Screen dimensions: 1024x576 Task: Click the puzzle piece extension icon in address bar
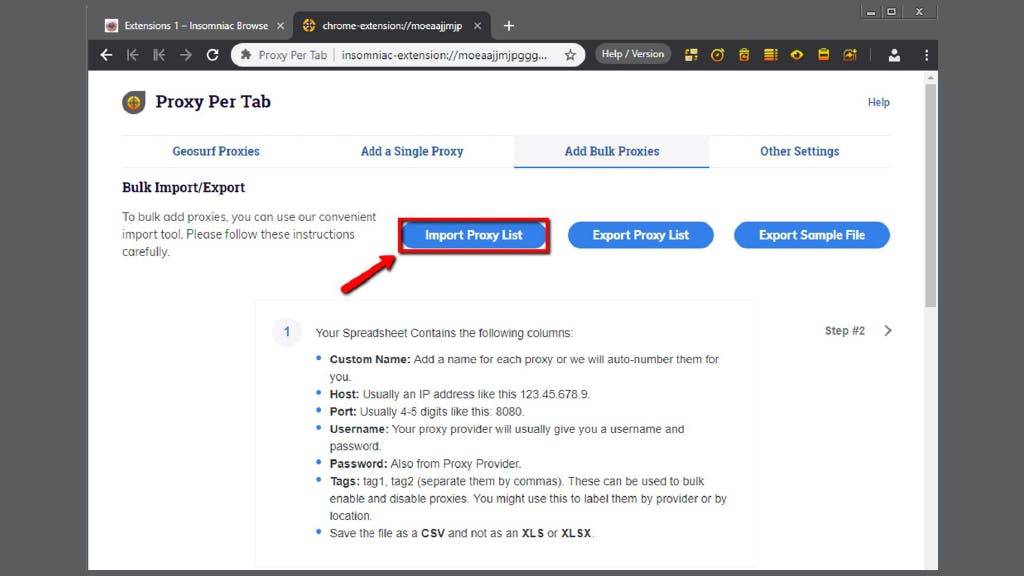(246, 55)
